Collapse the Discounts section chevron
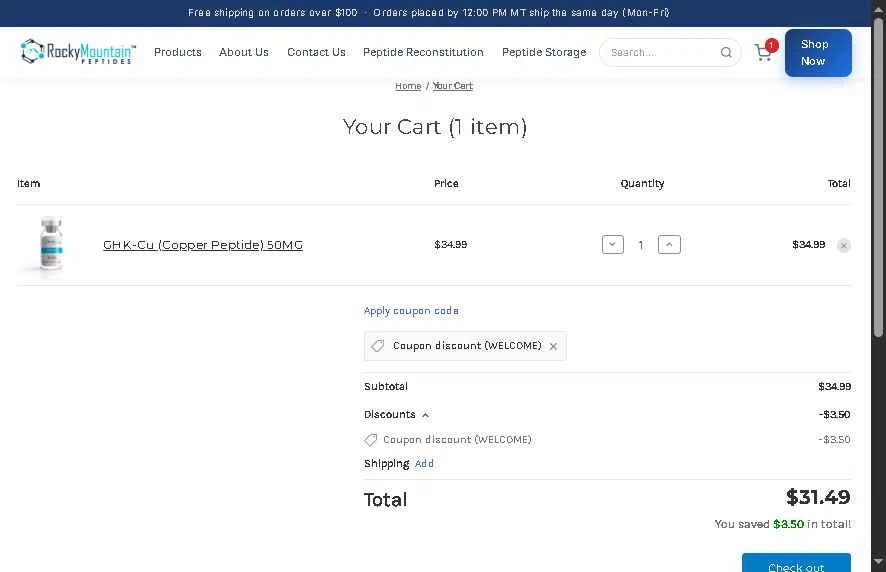Image resolution: width=886 pixels, height=572 pixels. 425,415
